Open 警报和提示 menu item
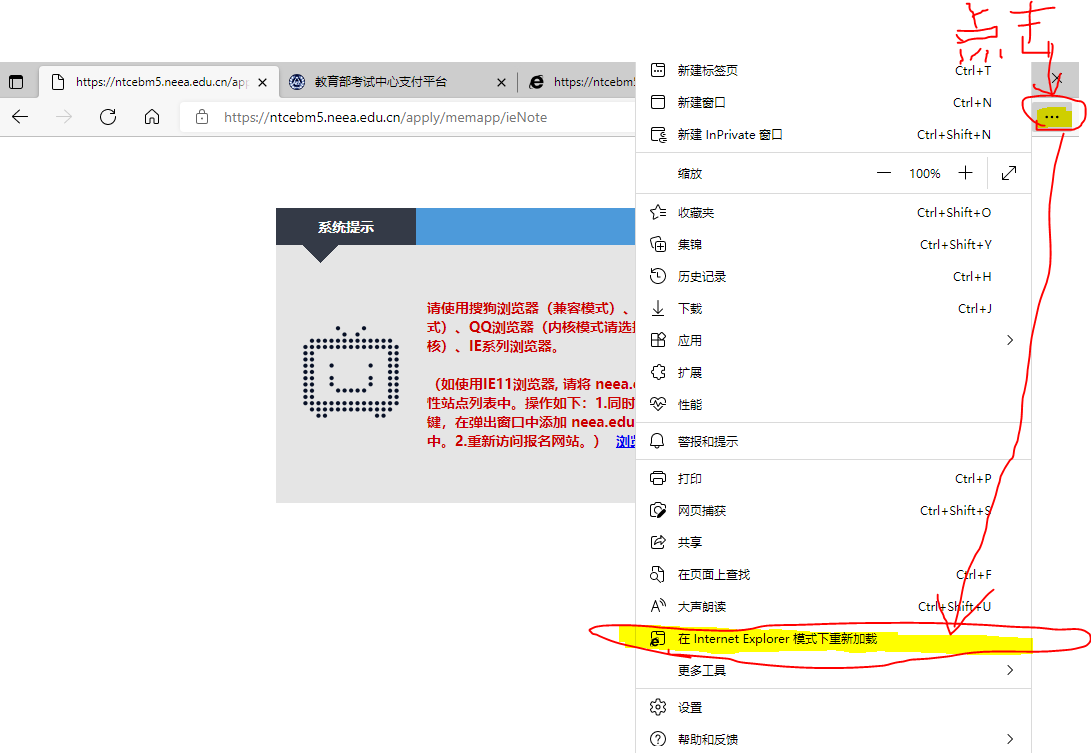The height and width of the screenshot is (753, 1091). coord(834,441)
